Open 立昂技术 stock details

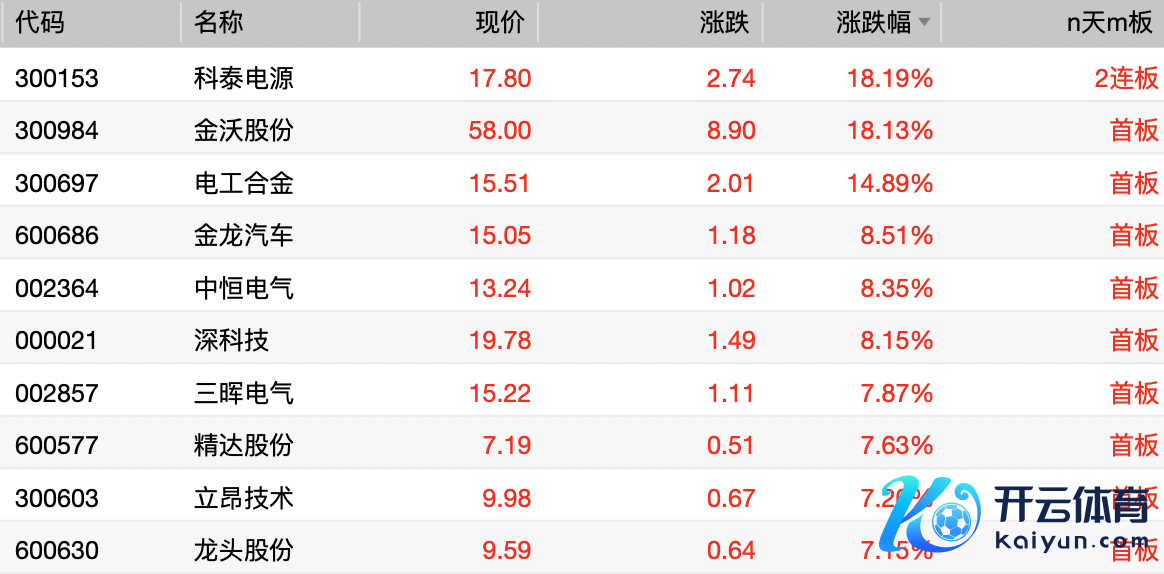[x=244, y=498]
